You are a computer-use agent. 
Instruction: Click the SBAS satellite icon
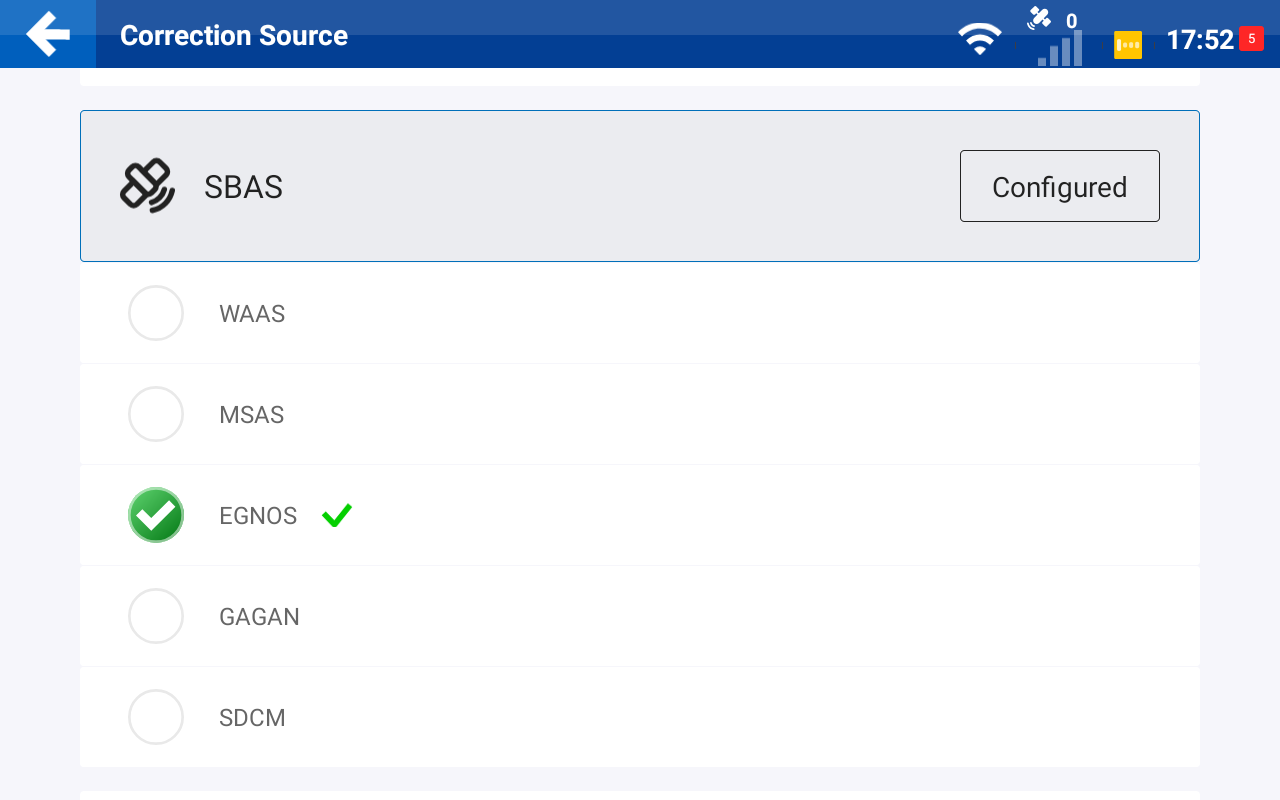pos(147,186)
